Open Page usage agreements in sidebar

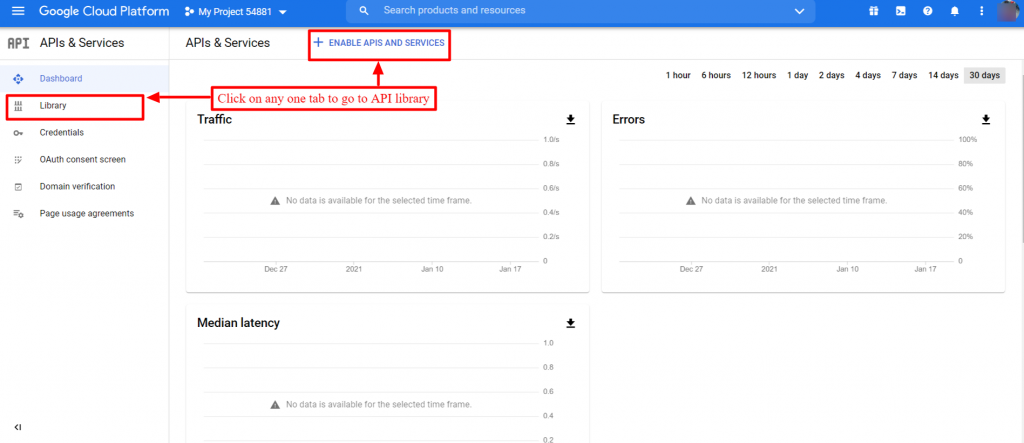84,214
